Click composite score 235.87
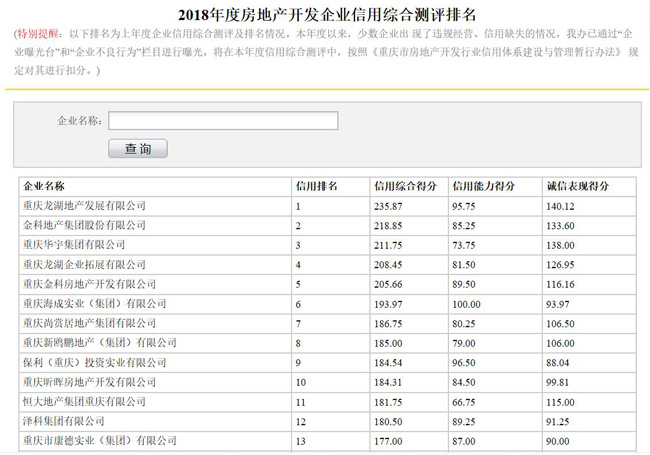This screenshot has height=455, width=650. (x=388, y=206)
